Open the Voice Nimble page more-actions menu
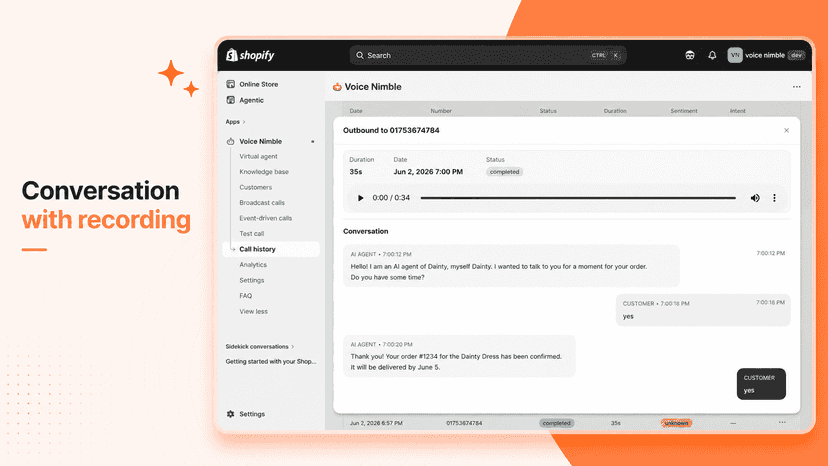 796,87
